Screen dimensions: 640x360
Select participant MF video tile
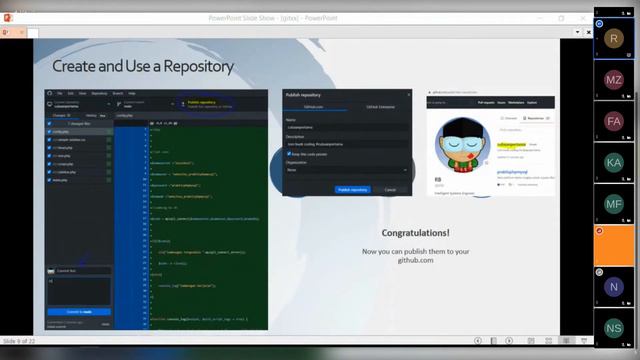(x=614, y=204)
